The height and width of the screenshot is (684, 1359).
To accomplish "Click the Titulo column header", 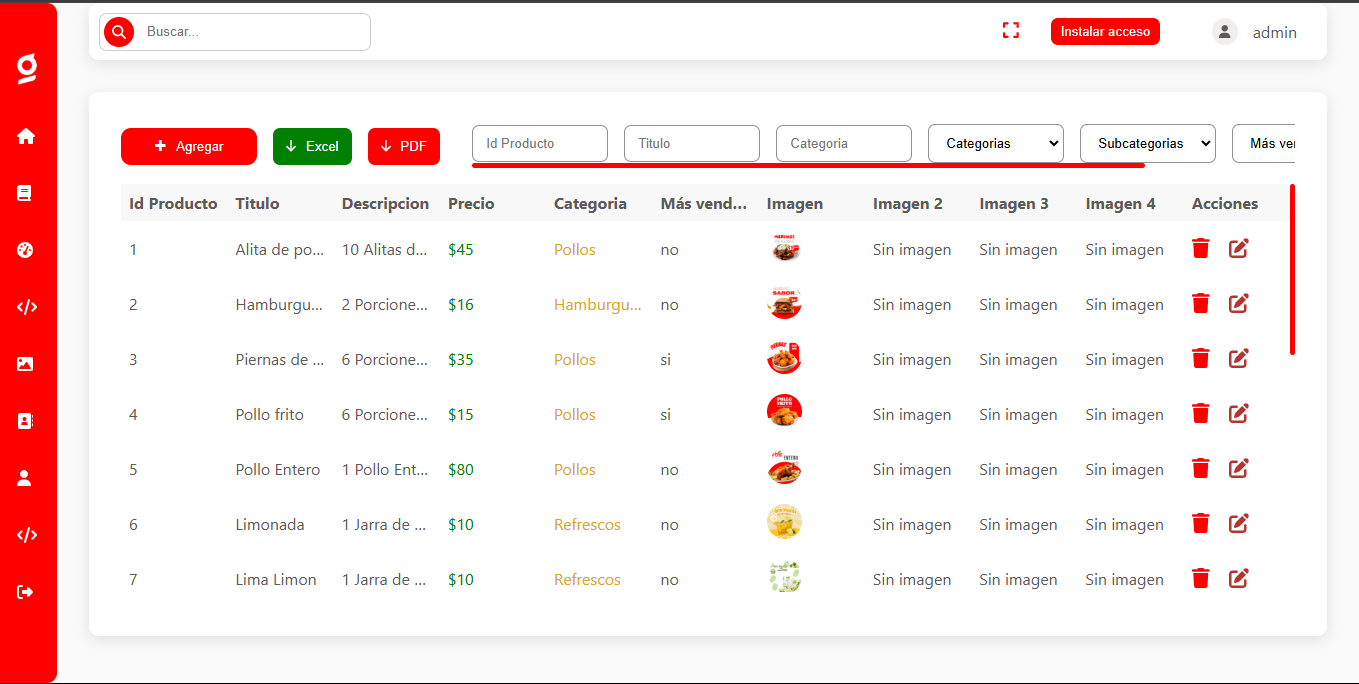I will click(x=257, y=203).
